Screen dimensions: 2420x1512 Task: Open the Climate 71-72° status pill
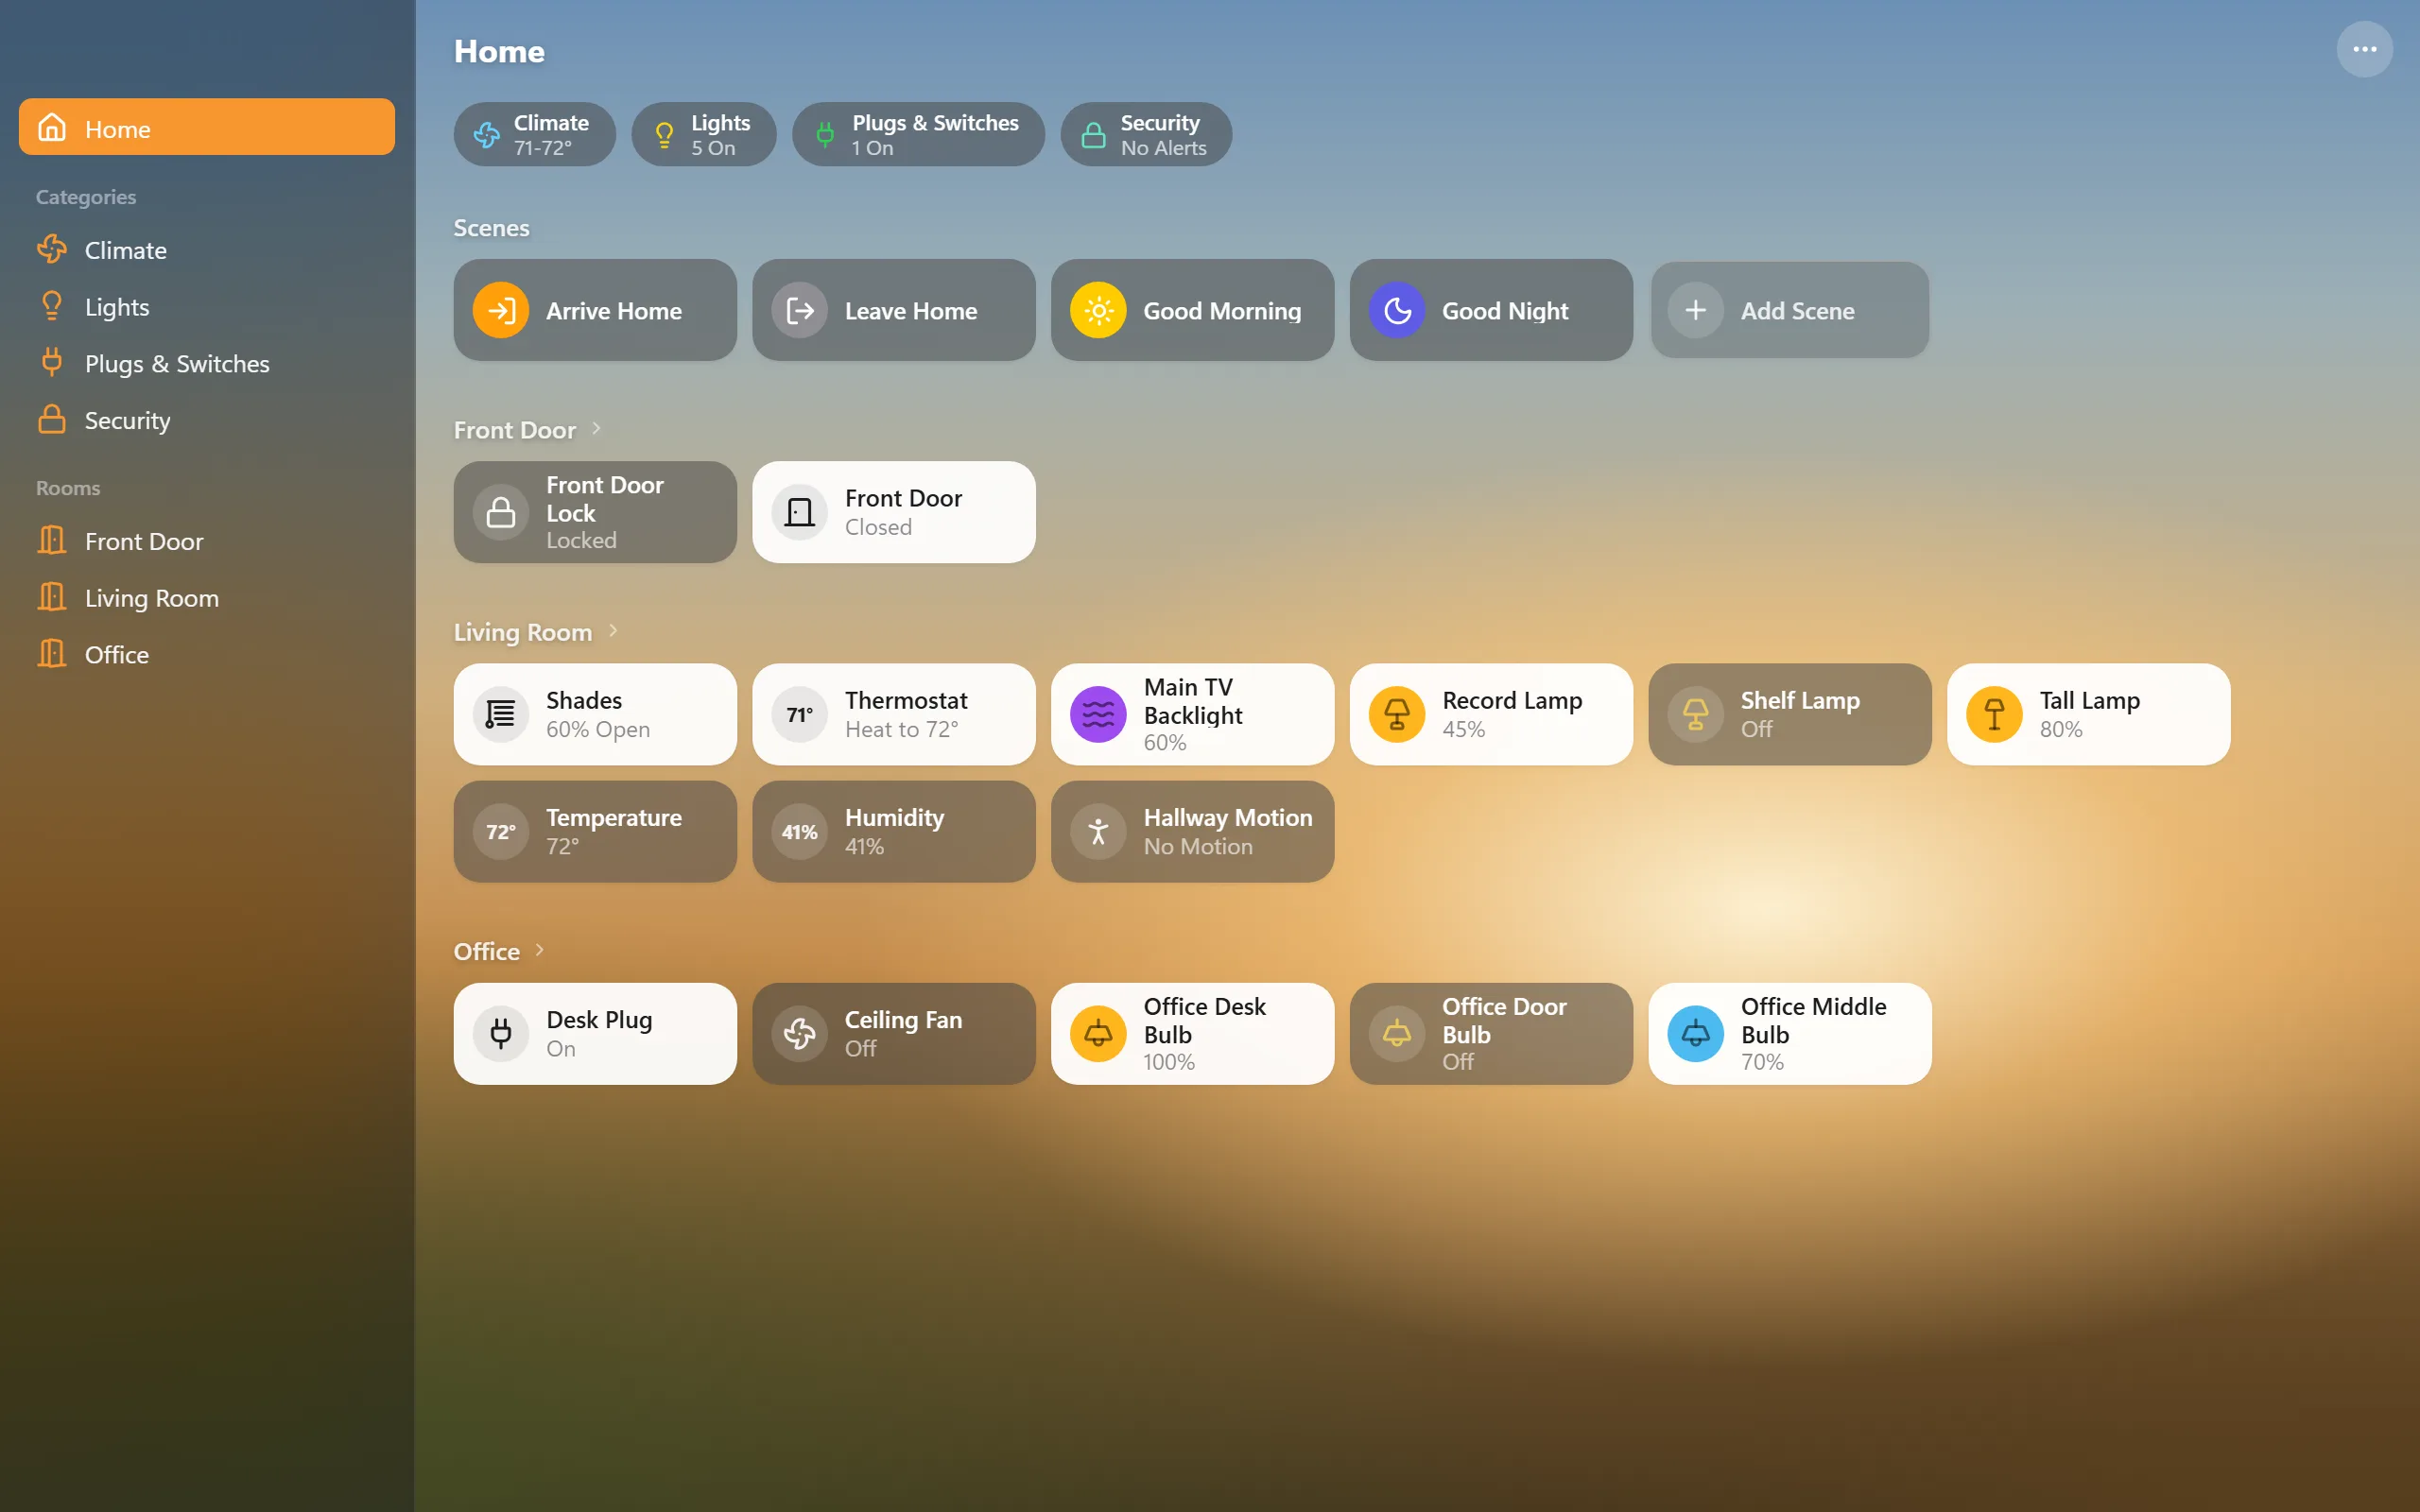click(535, 134)
